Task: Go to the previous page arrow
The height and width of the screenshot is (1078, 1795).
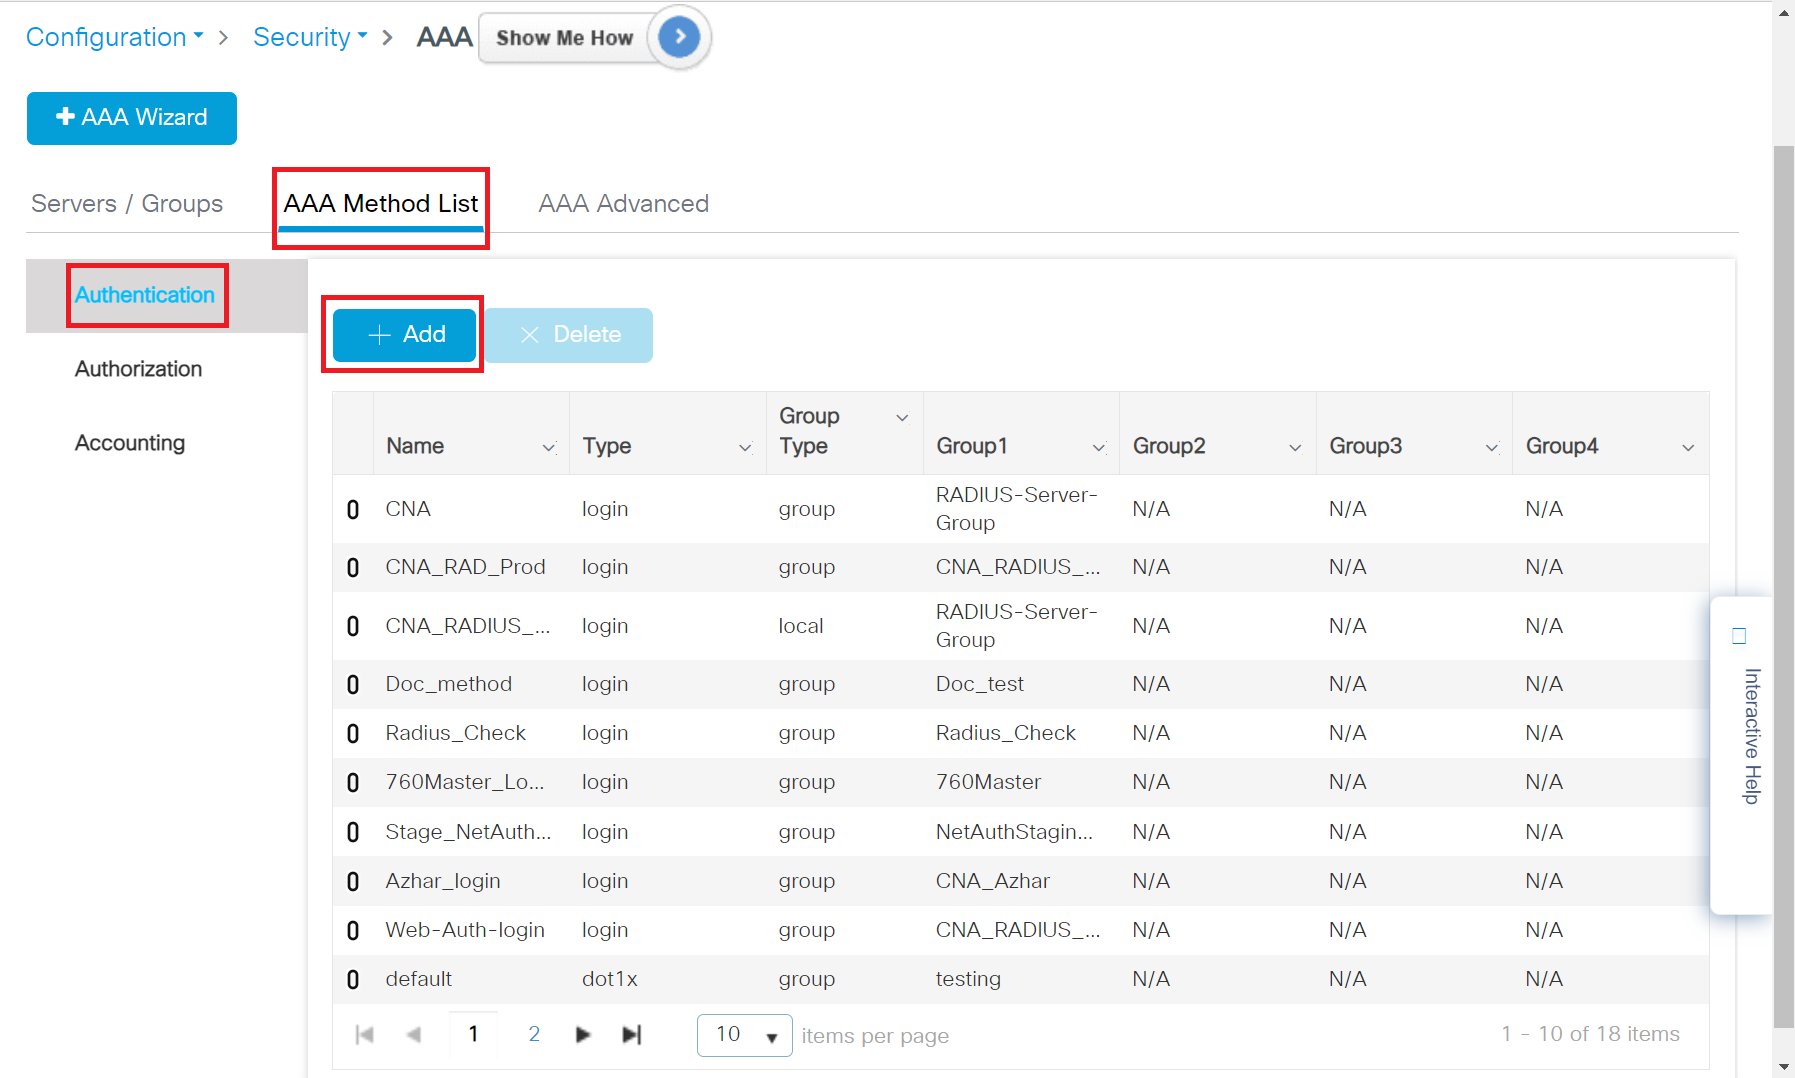Action: click(414, 1034)
